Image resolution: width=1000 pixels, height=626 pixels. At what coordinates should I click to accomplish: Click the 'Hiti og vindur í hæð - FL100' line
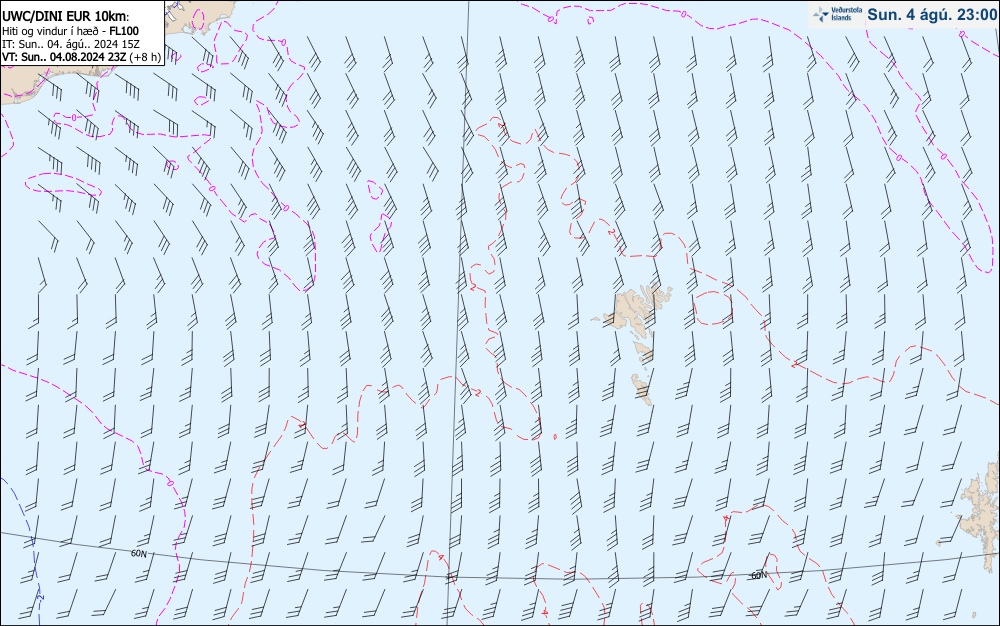pos(70,31)
